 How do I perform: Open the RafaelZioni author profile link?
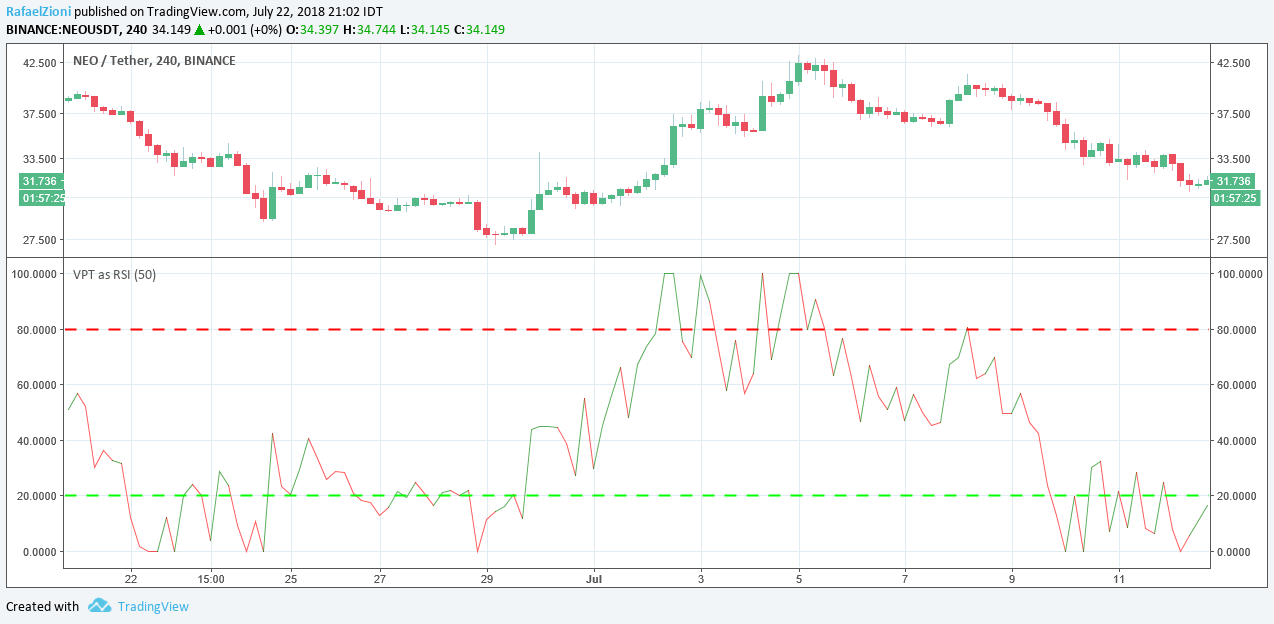click(38, 10)
